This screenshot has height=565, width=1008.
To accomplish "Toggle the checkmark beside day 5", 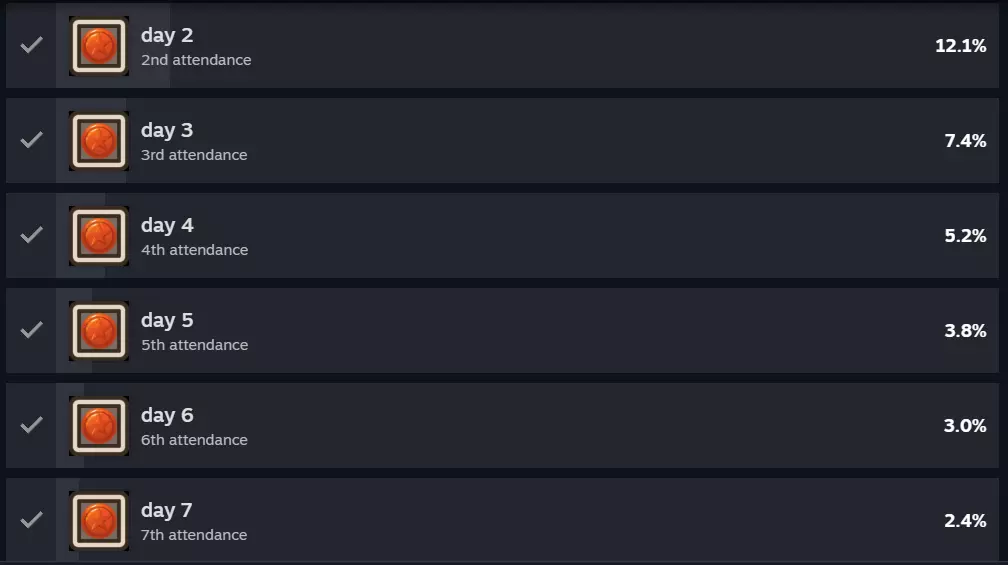I will pos(32,330).
